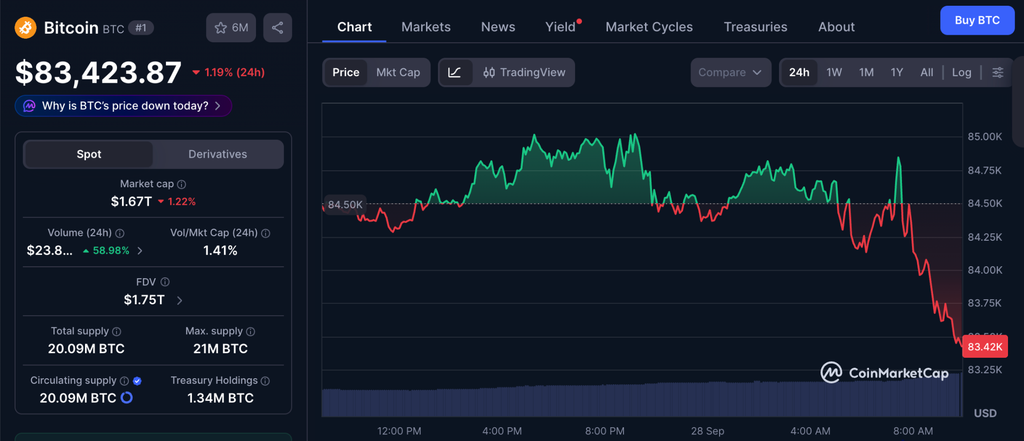
Task: Open the Treasuries tab
Action: coord(756,27)
